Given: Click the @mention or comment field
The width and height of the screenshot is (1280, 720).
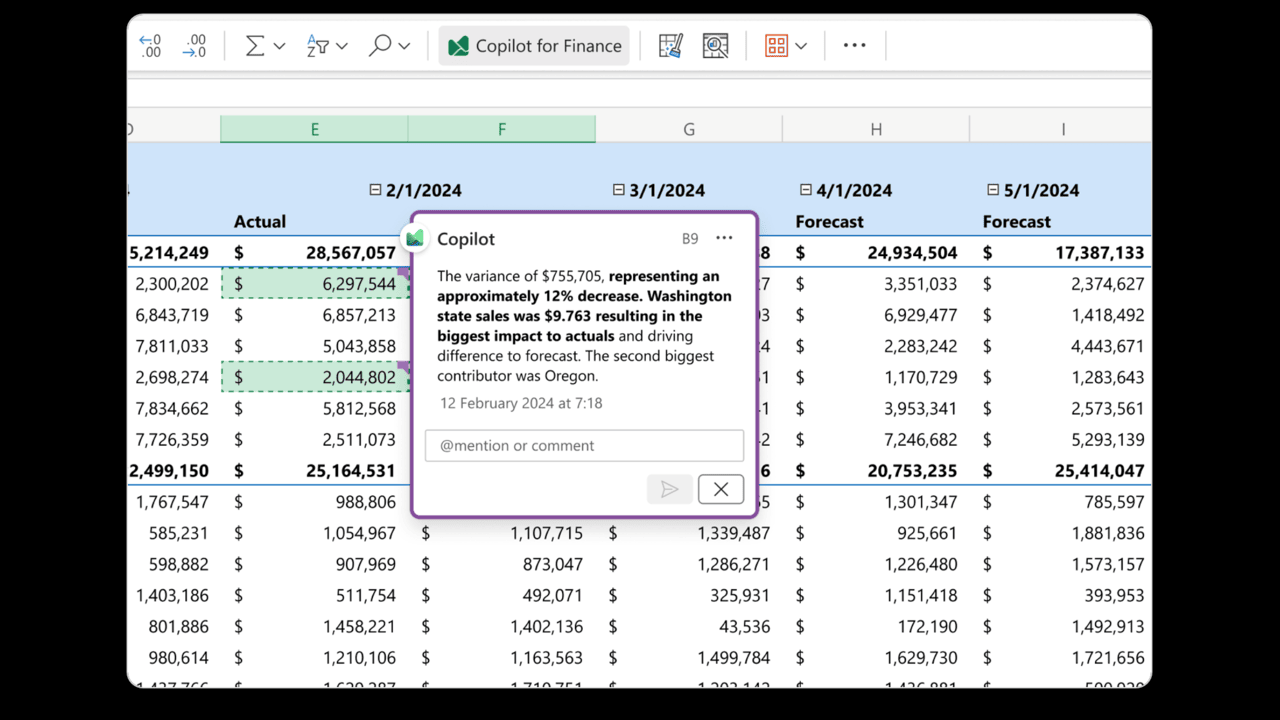Looking at the screenshot, I should [x=584, y=446].
